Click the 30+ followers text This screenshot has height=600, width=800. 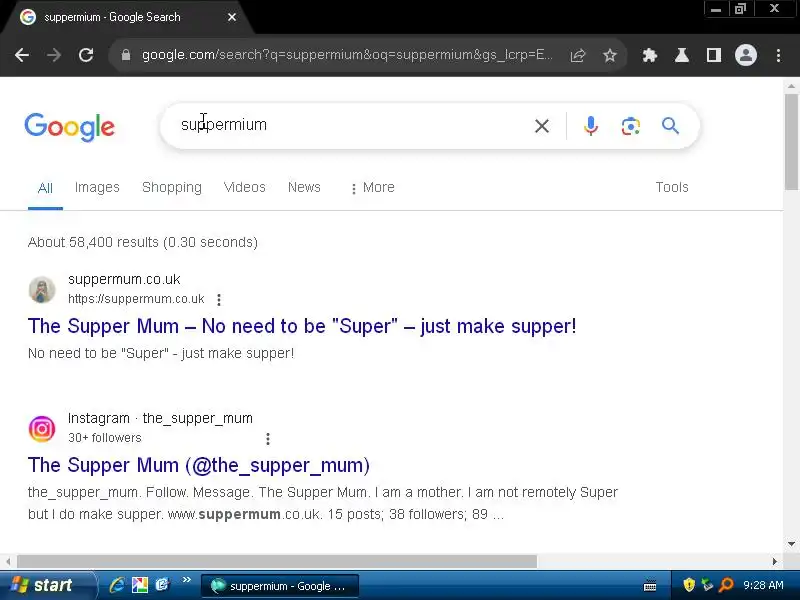pyautogui.click(x=105, y=438)
